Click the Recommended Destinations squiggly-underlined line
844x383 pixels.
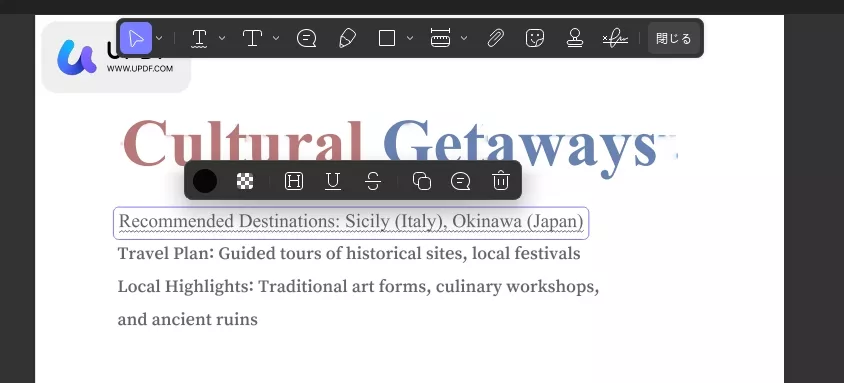(x=351, y=222)
